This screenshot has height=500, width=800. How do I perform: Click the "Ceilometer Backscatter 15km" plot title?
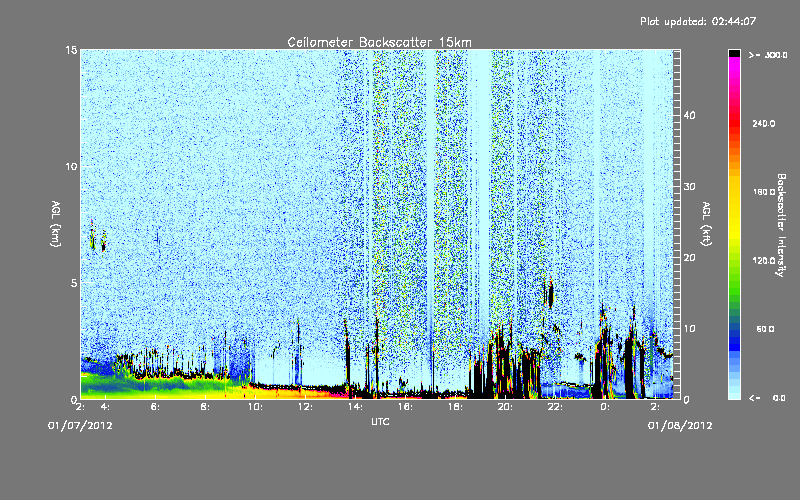(379, 42)
